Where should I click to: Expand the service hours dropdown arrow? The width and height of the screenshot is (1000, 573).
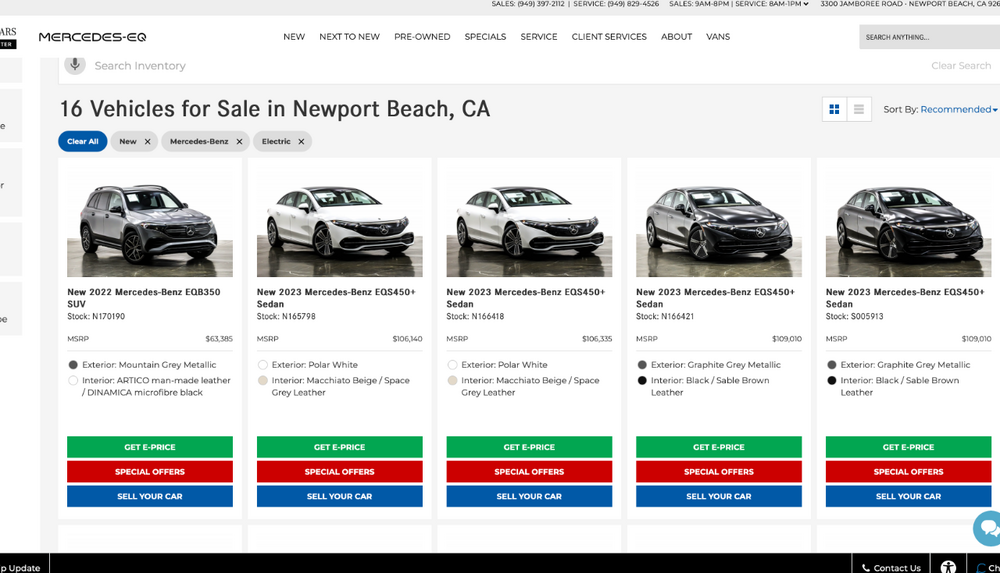pyautogui.click(x=806, y=4)
